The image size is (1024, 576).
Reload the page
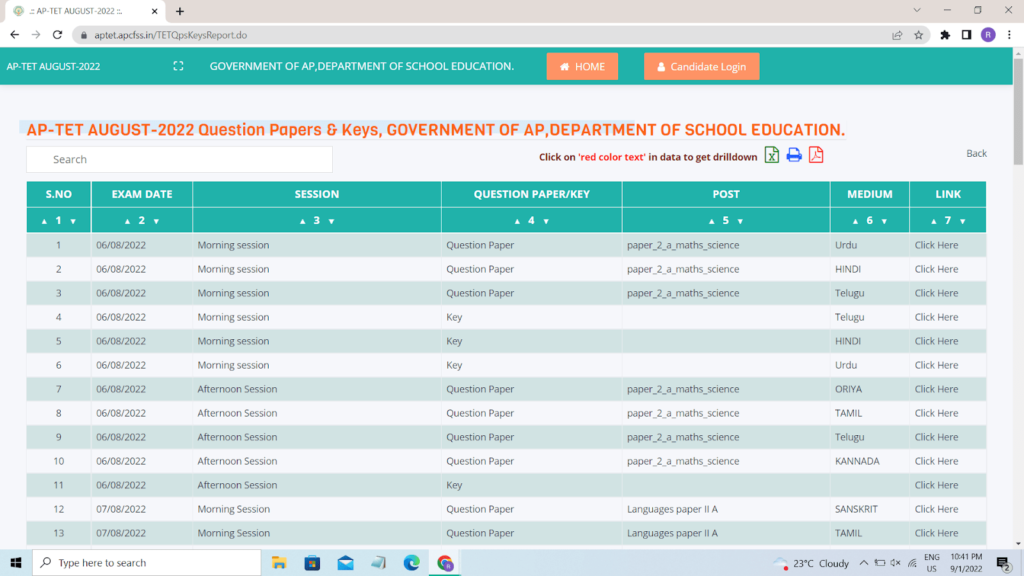click(x=58, y=34)
